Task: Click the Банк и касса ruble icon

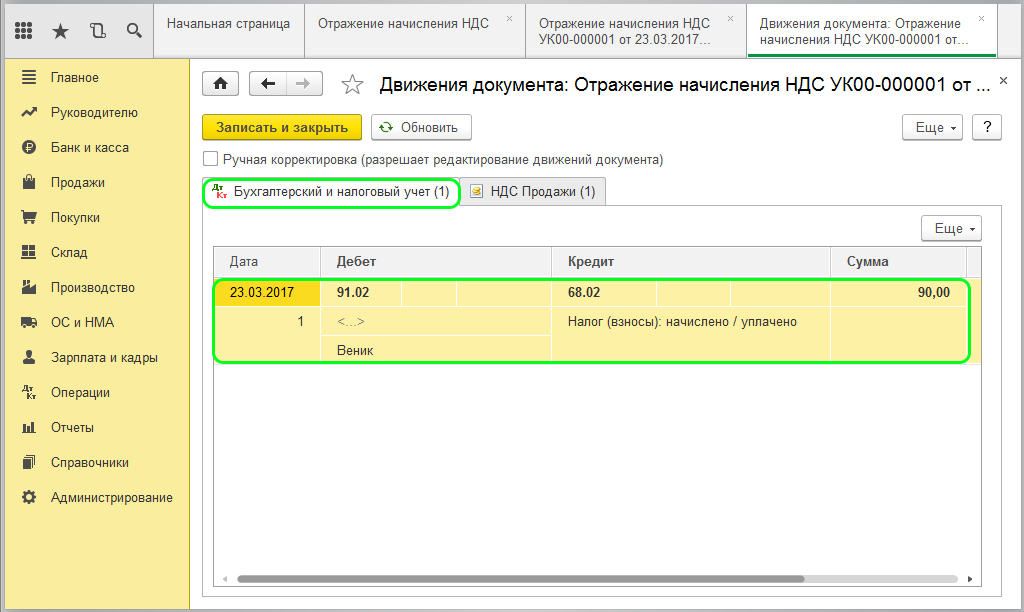Action: [29, 147]
